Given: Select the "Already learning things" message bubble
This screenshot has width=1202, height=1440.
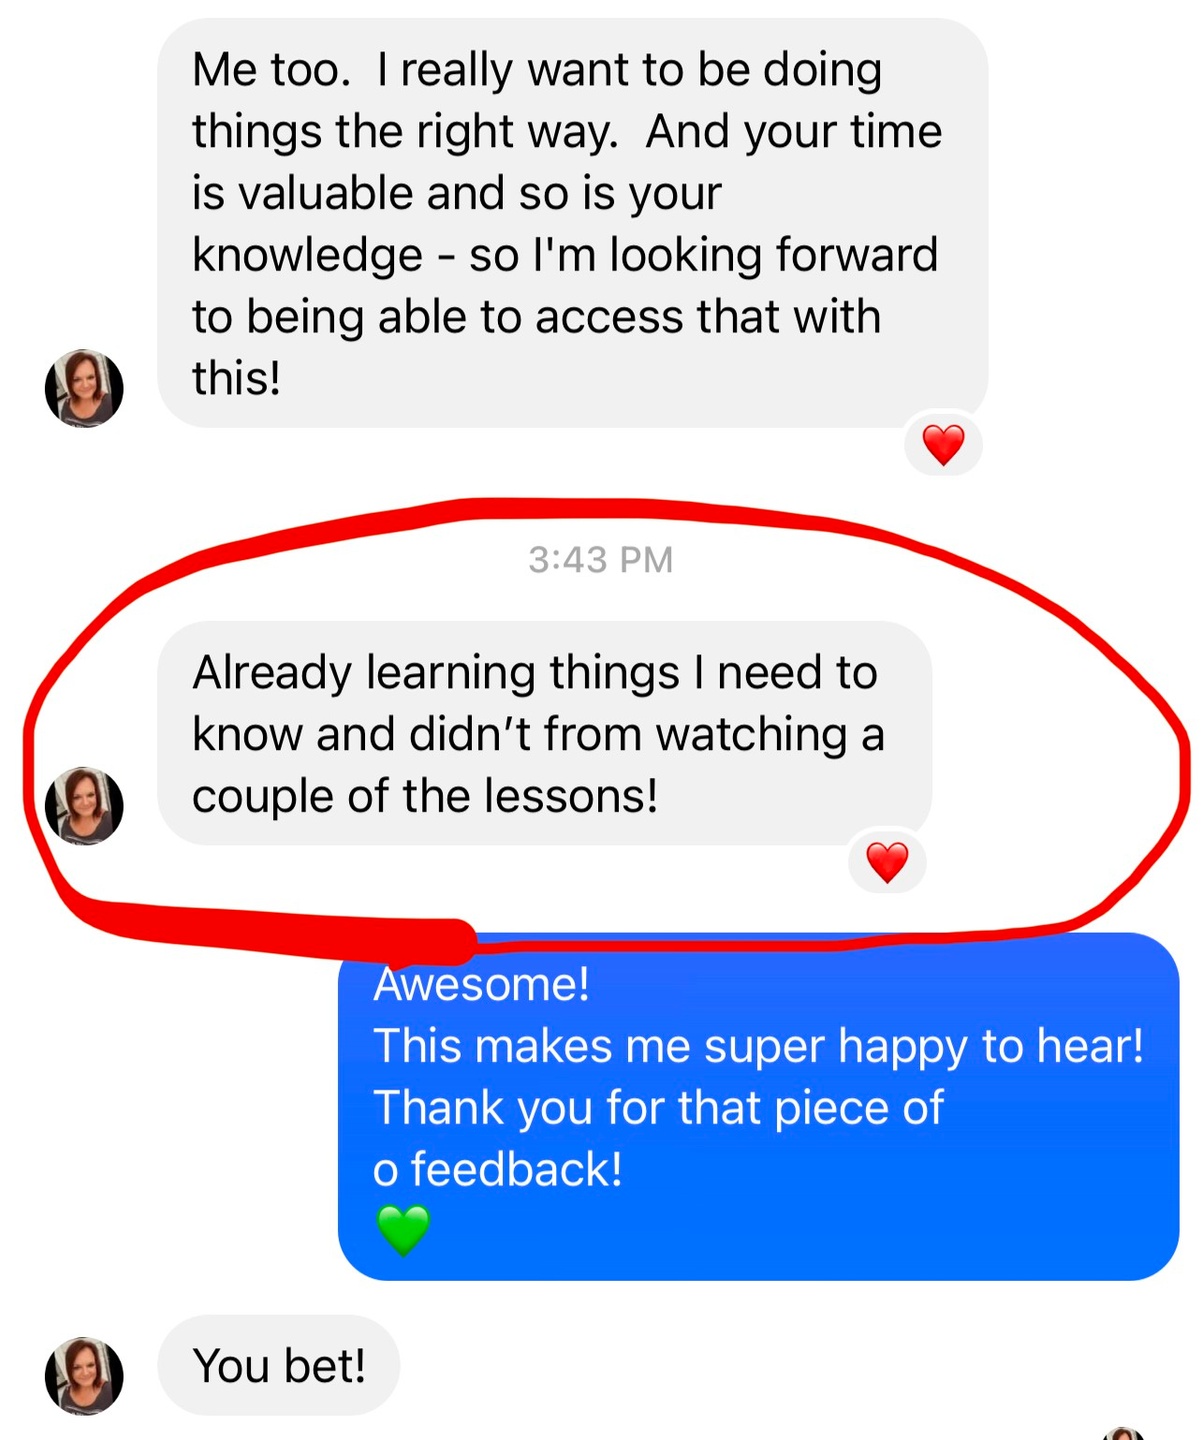Looking at the screenshot, I should point(545,733).
